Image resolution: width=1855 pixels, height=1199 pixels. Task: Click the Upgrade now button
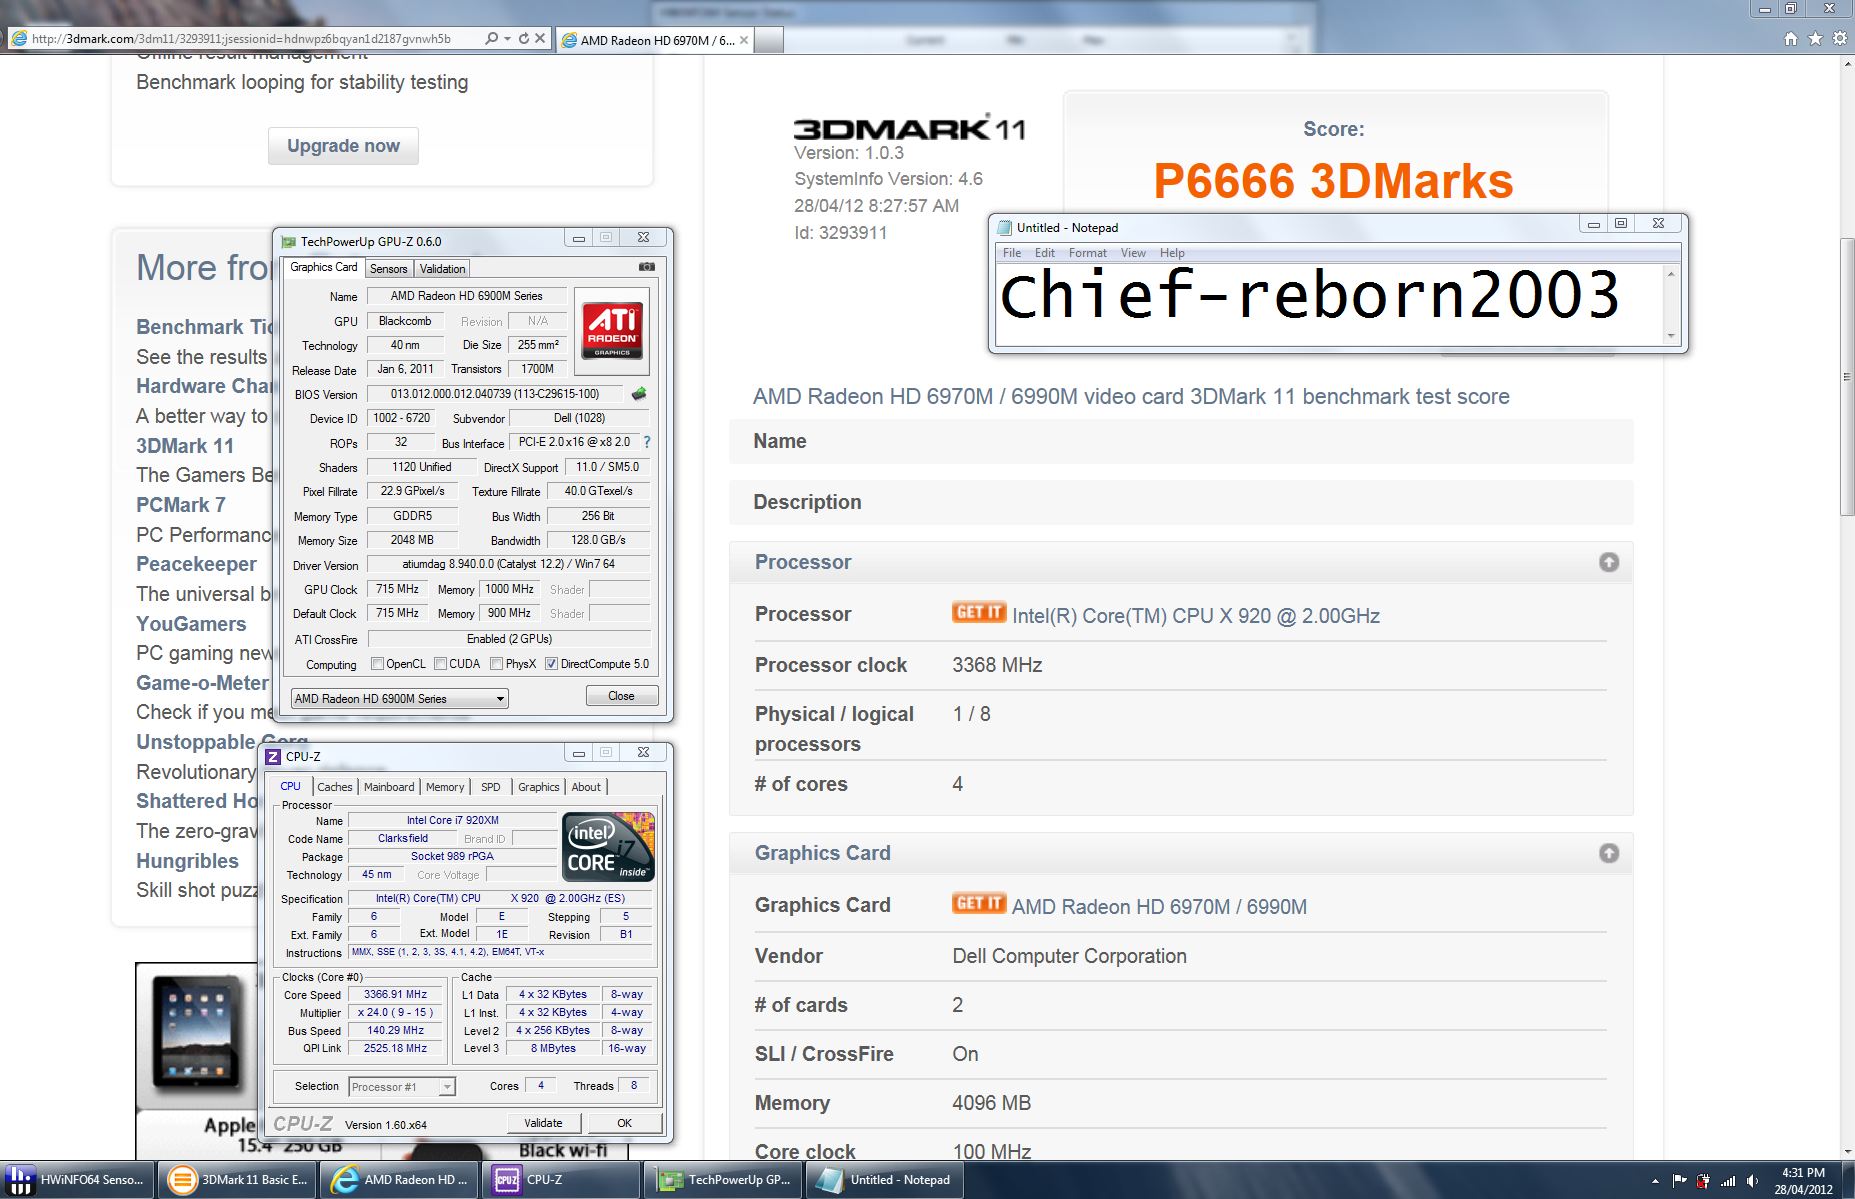coord(343,146)
